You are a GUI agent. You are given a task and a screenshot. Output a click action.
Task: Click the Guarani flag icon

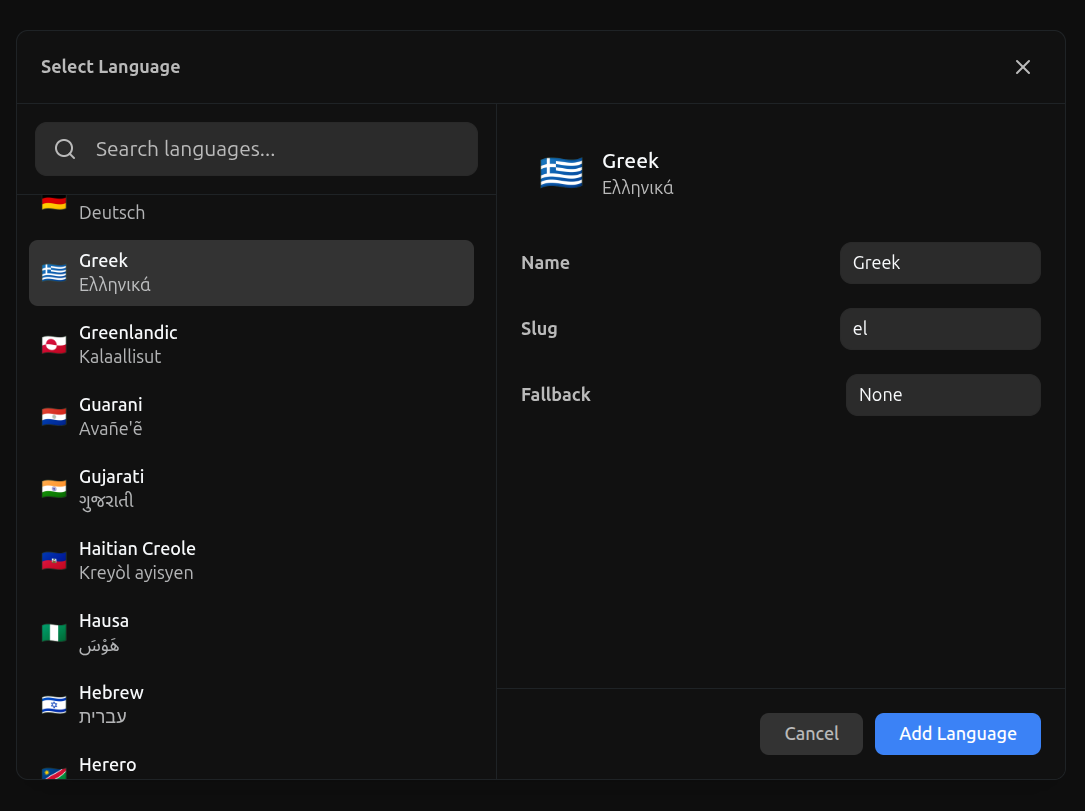tap(54, 417)
